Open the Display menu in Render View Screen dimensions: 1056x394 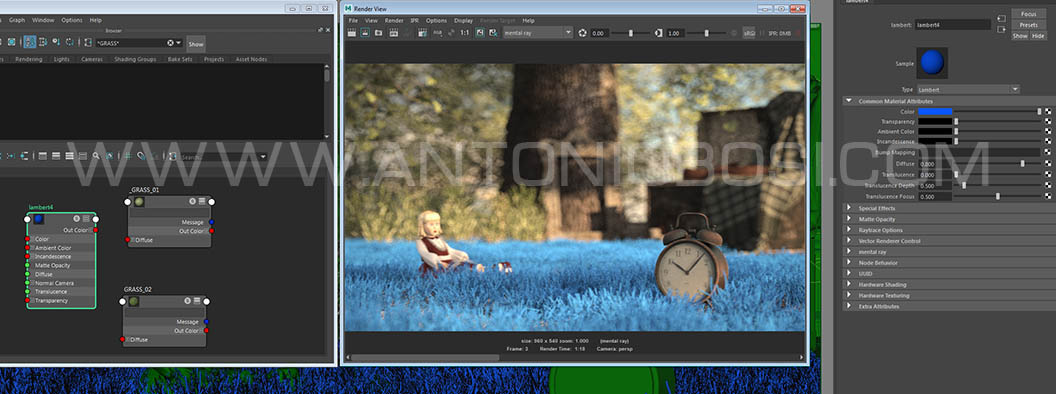coord(463,20)
